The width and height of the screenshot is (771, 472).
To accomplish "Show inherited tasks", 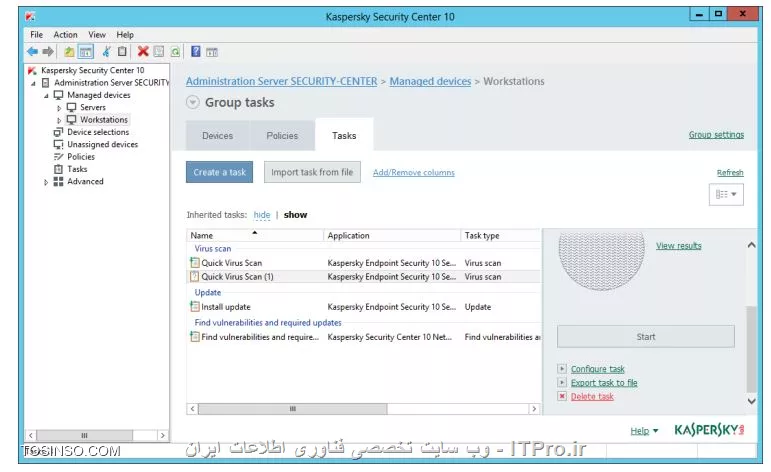I will point(295,215).
